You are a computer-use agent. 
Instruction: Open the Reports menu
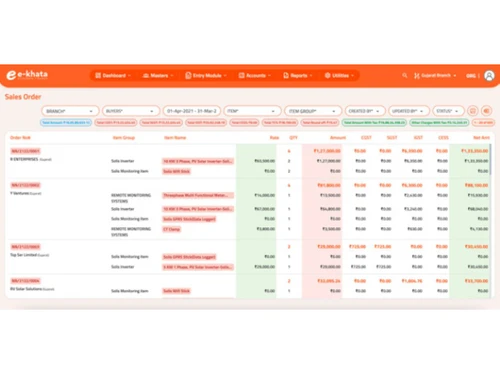coord(298,76)
